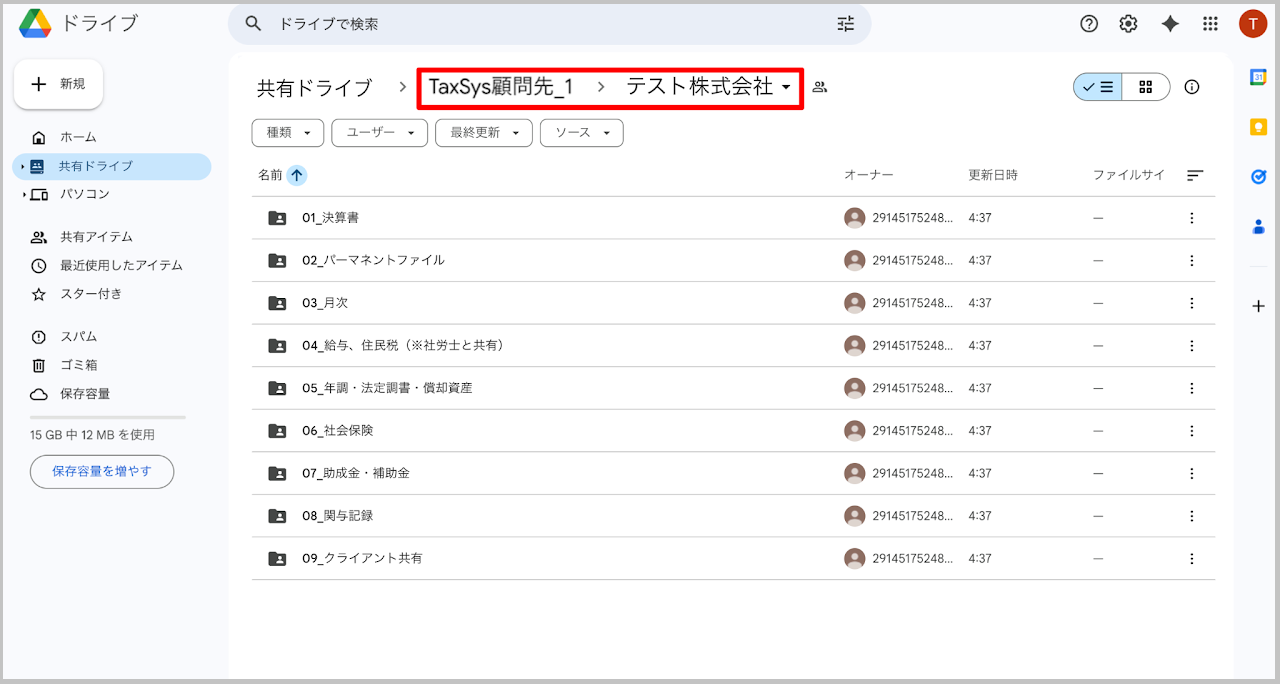Sort by 名前 column header
The image size is (1280, 684).
pyautogui.click(x=270, y=175)
